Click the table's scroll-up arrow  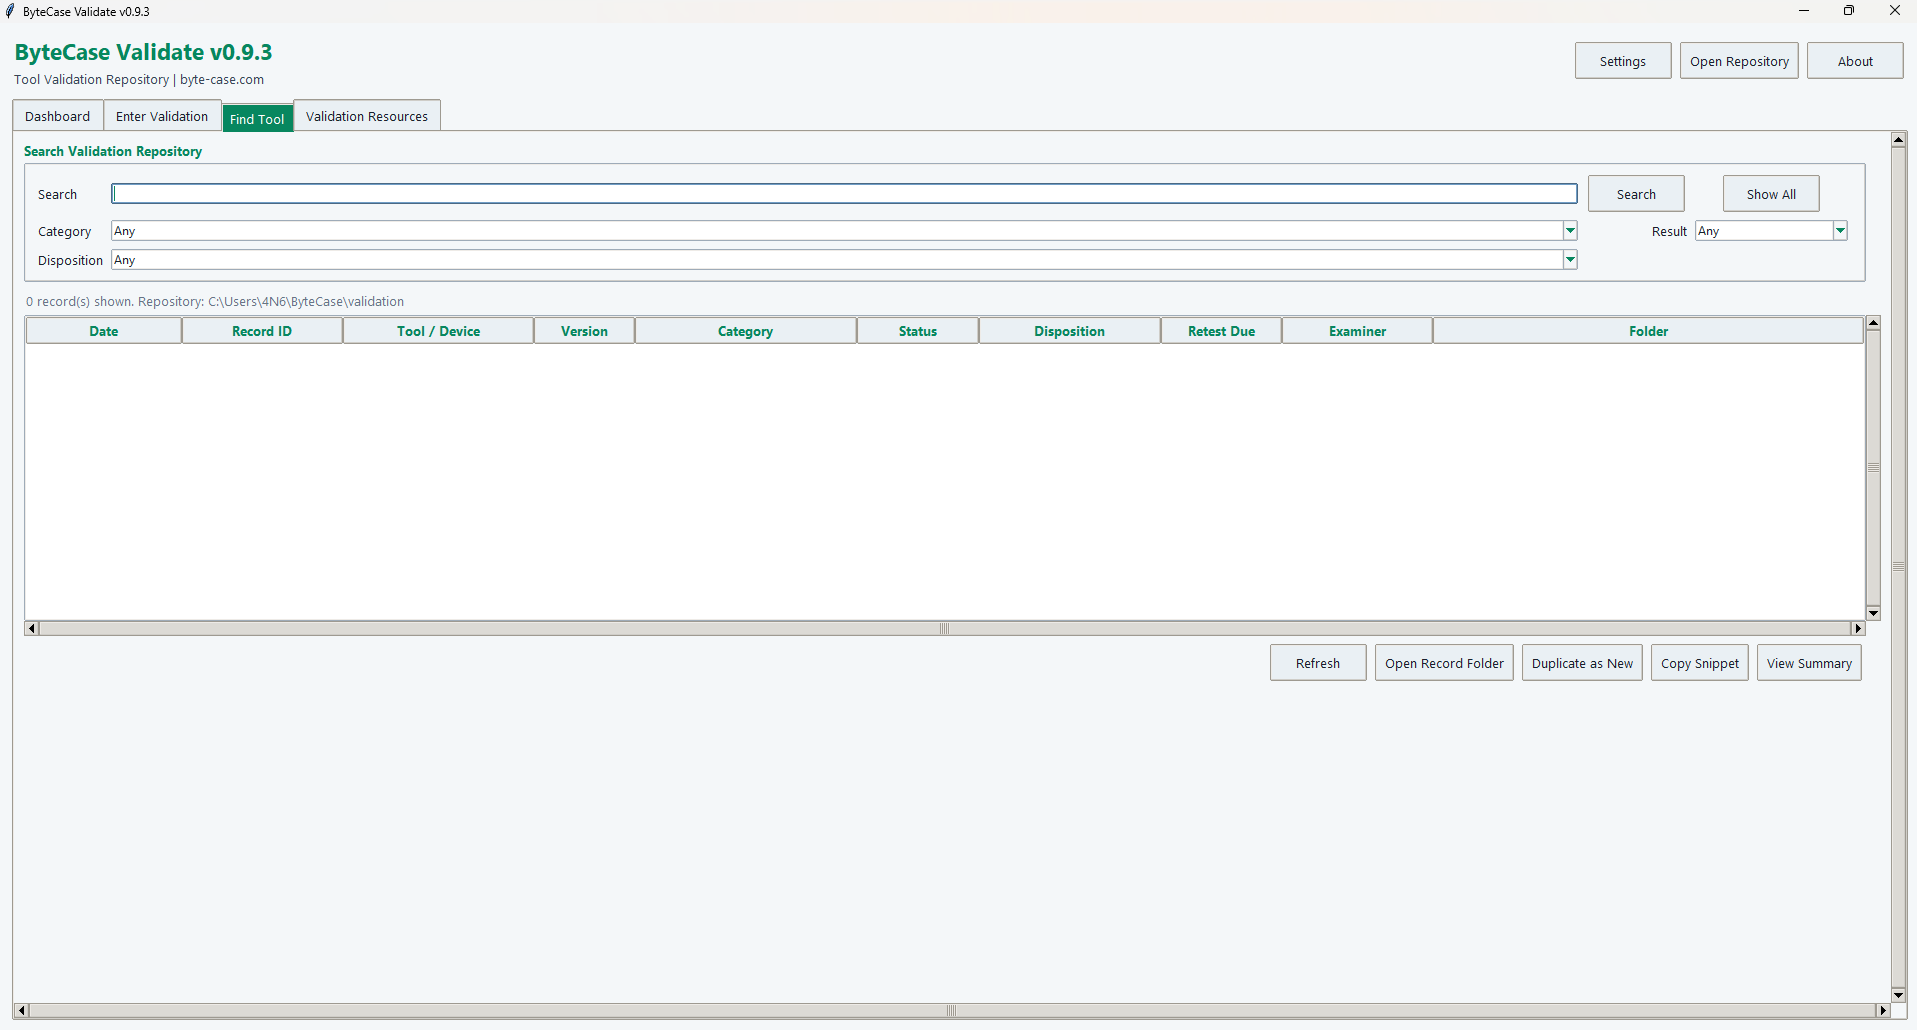click(x=1873, y=323)
